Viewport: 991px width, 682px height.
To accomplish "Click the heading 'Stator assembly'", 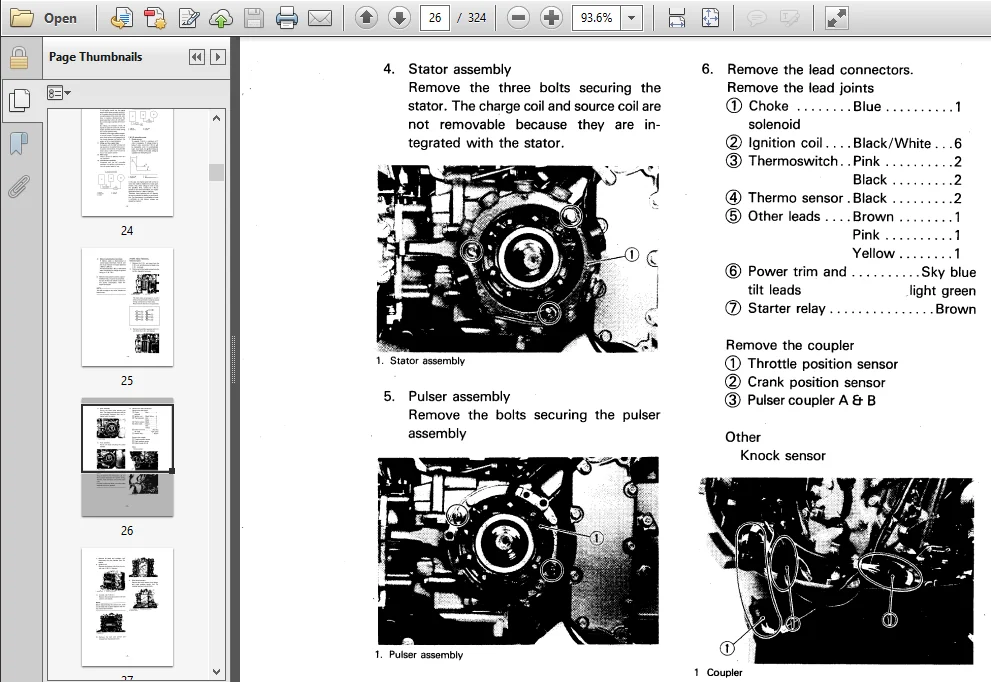I will pyautogui.click(x=459, y=69).
